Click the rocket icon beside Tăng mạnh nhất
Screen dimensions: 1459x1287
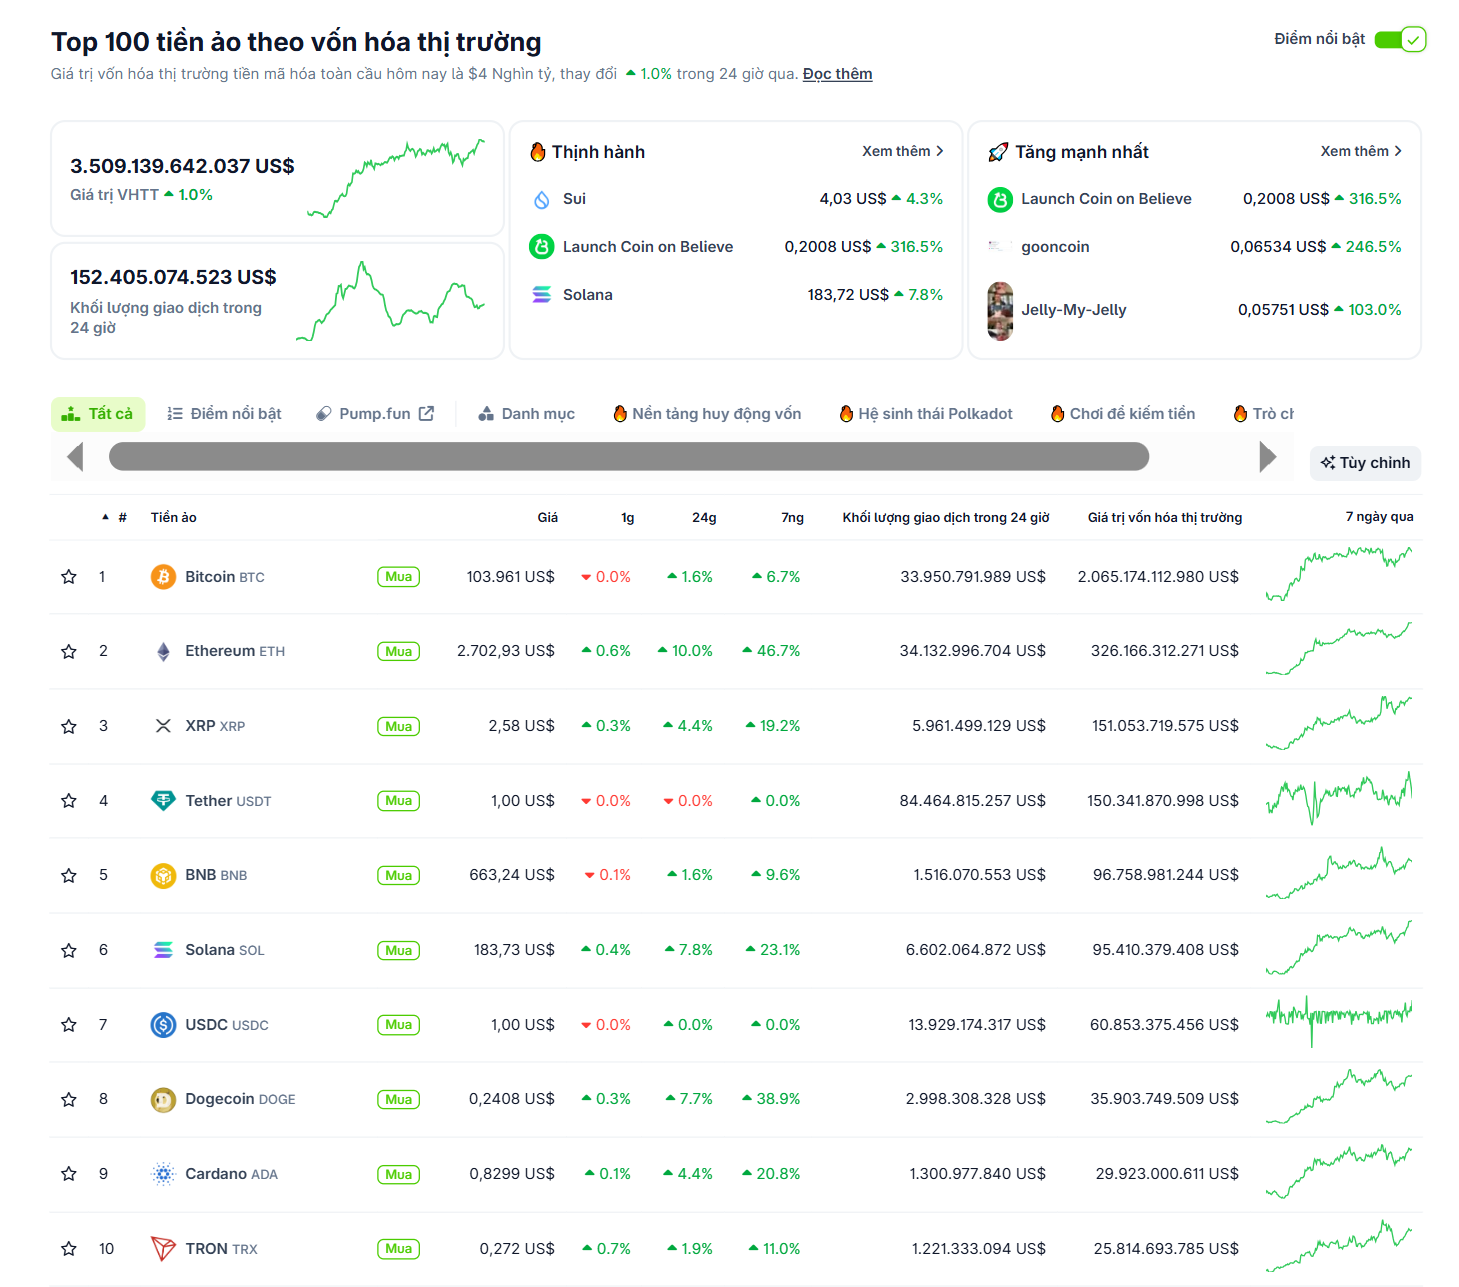point(998,152)
